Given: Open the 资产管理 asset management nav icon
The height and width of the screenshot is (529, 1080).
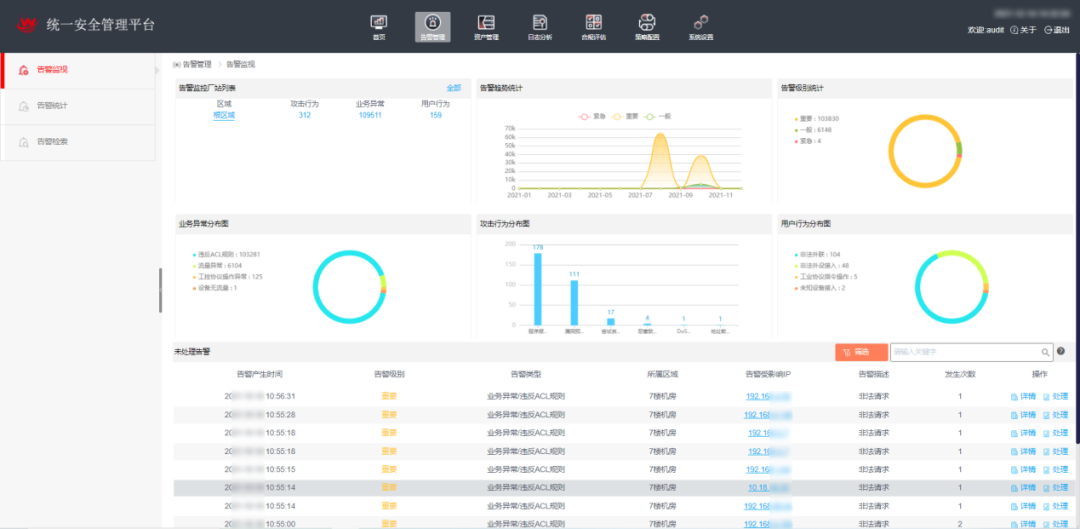Looking at the screenshot, I should [486, 22].
